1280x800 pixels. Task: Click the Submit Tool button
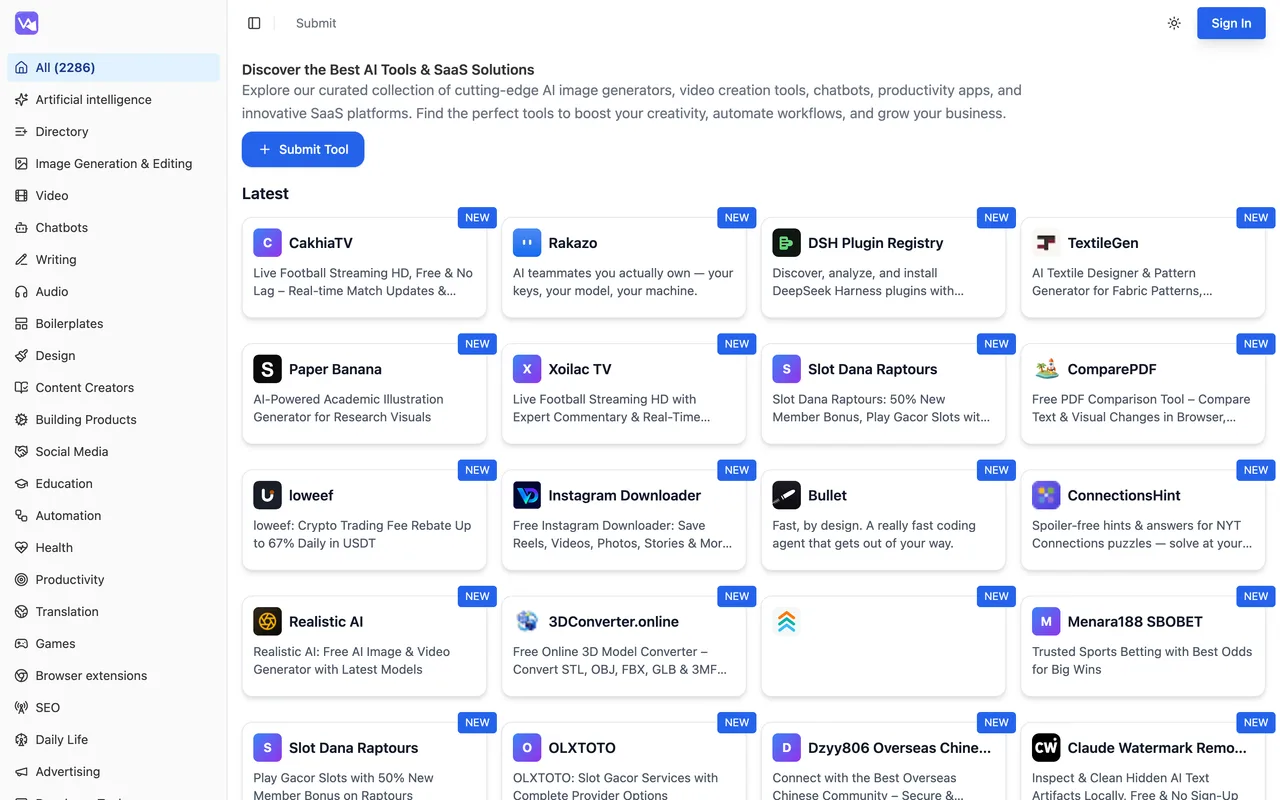(303, 149)
